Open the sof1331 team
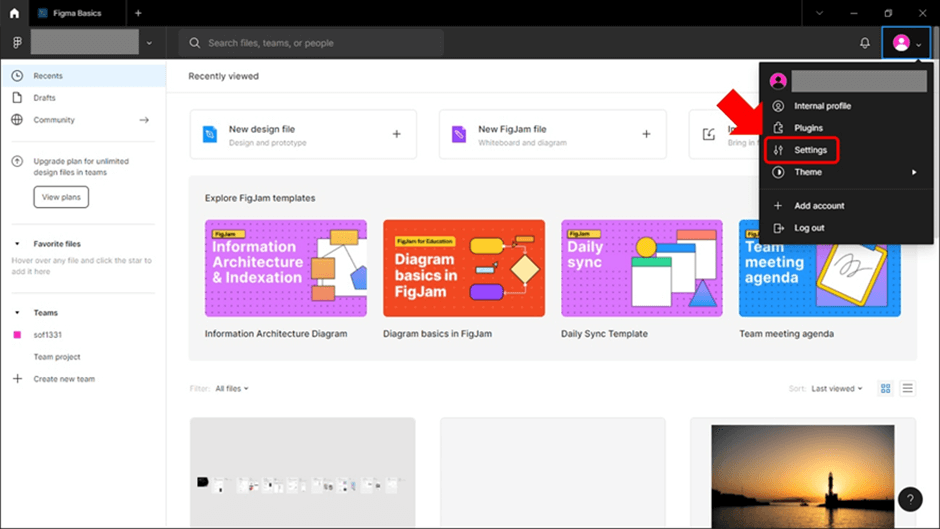940x529 pixels. pyautogui.click(x=47, y=335)
